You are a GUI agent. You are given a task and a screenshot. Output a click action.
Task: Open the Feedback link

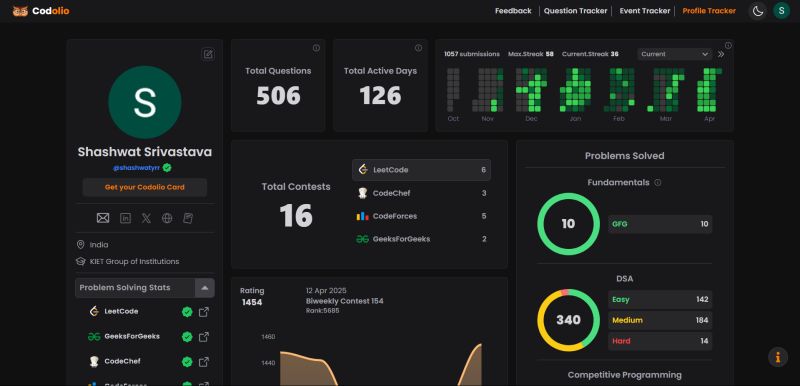(x=513, y=11)
